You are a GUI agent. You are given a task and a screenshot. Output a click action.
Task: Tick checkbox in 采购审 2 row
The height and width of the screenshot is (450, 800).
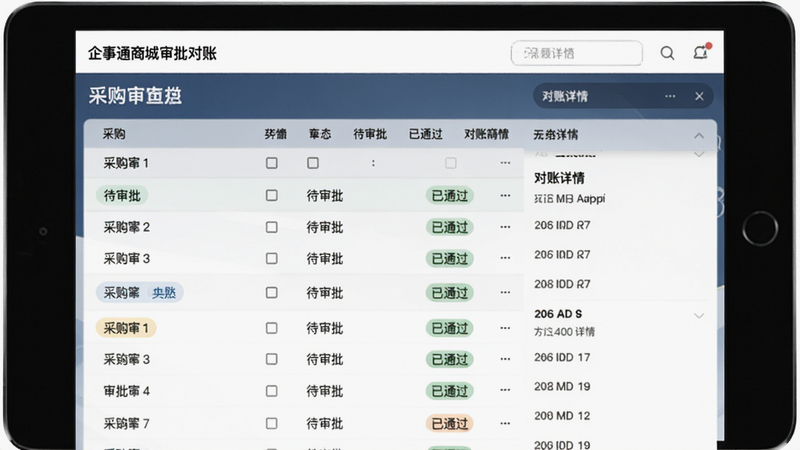272,227
